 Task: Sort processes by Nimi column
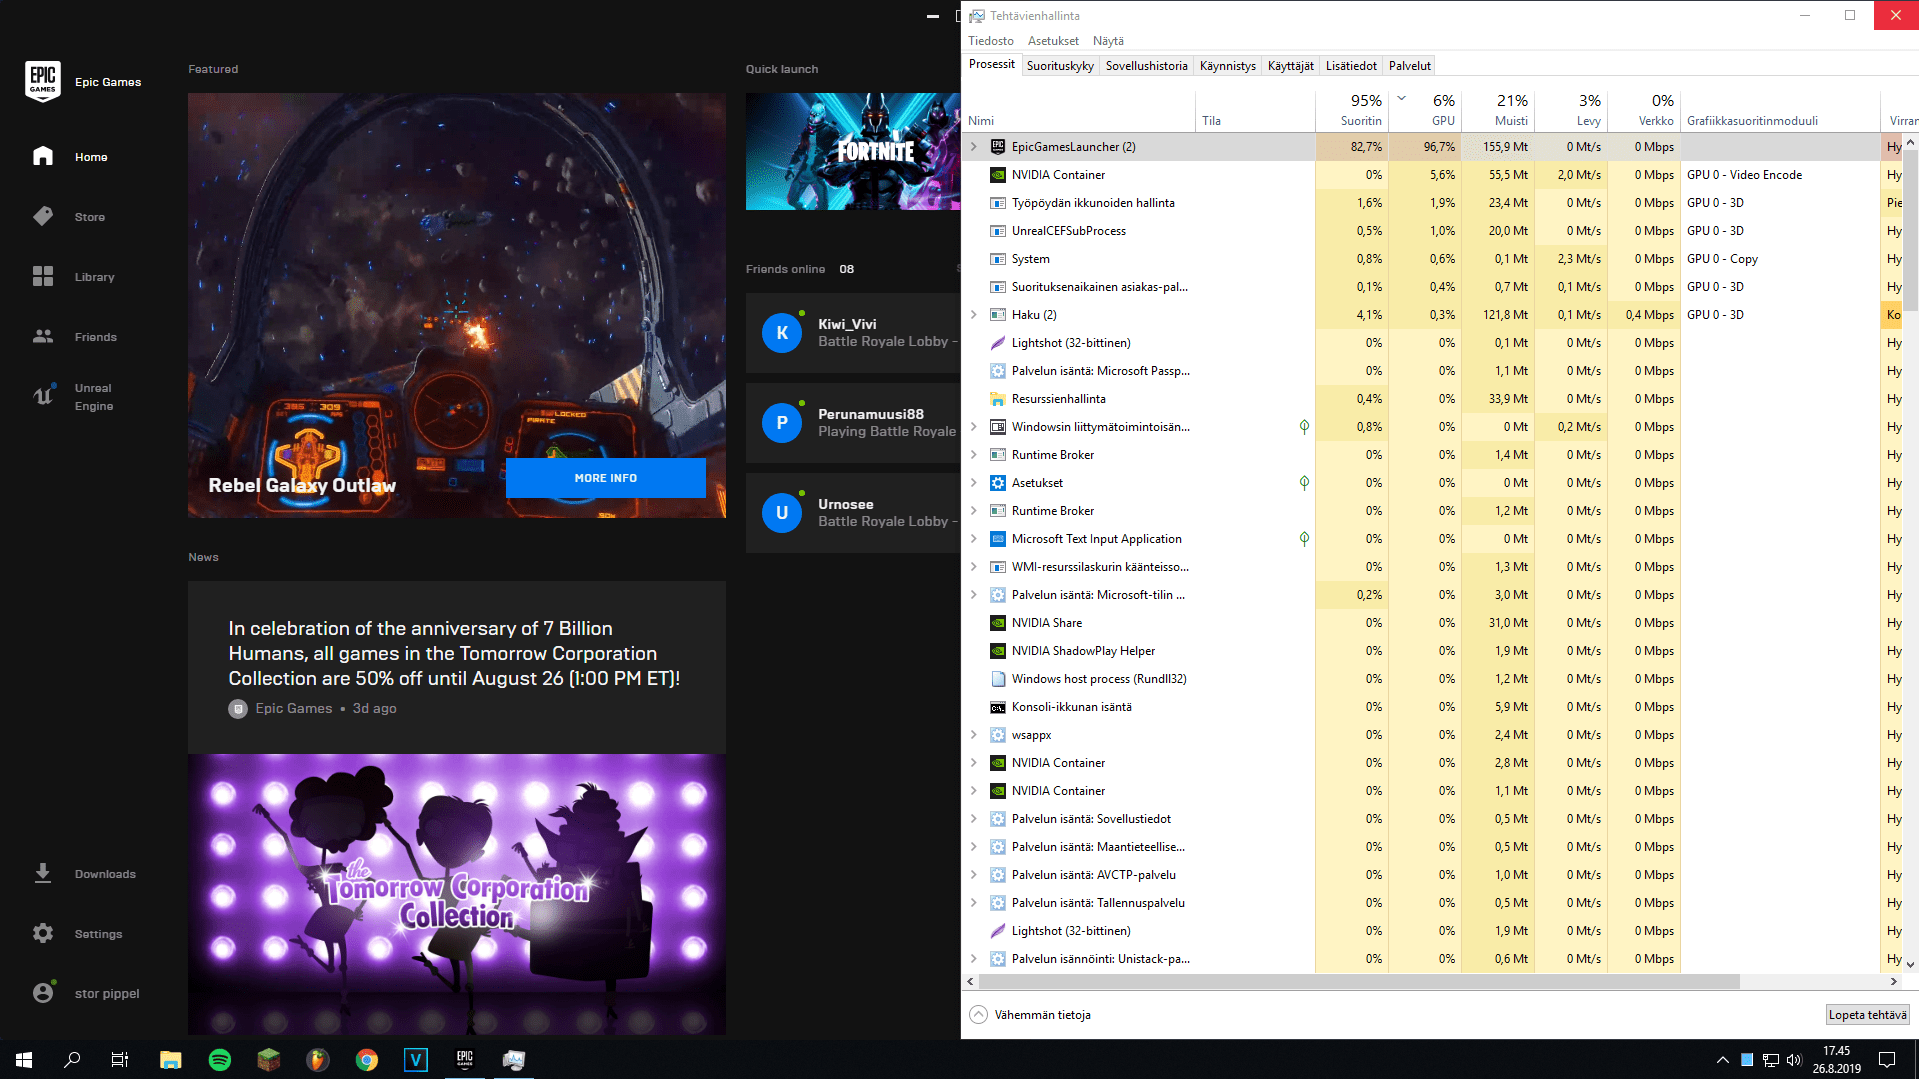tap(1079, 111)
